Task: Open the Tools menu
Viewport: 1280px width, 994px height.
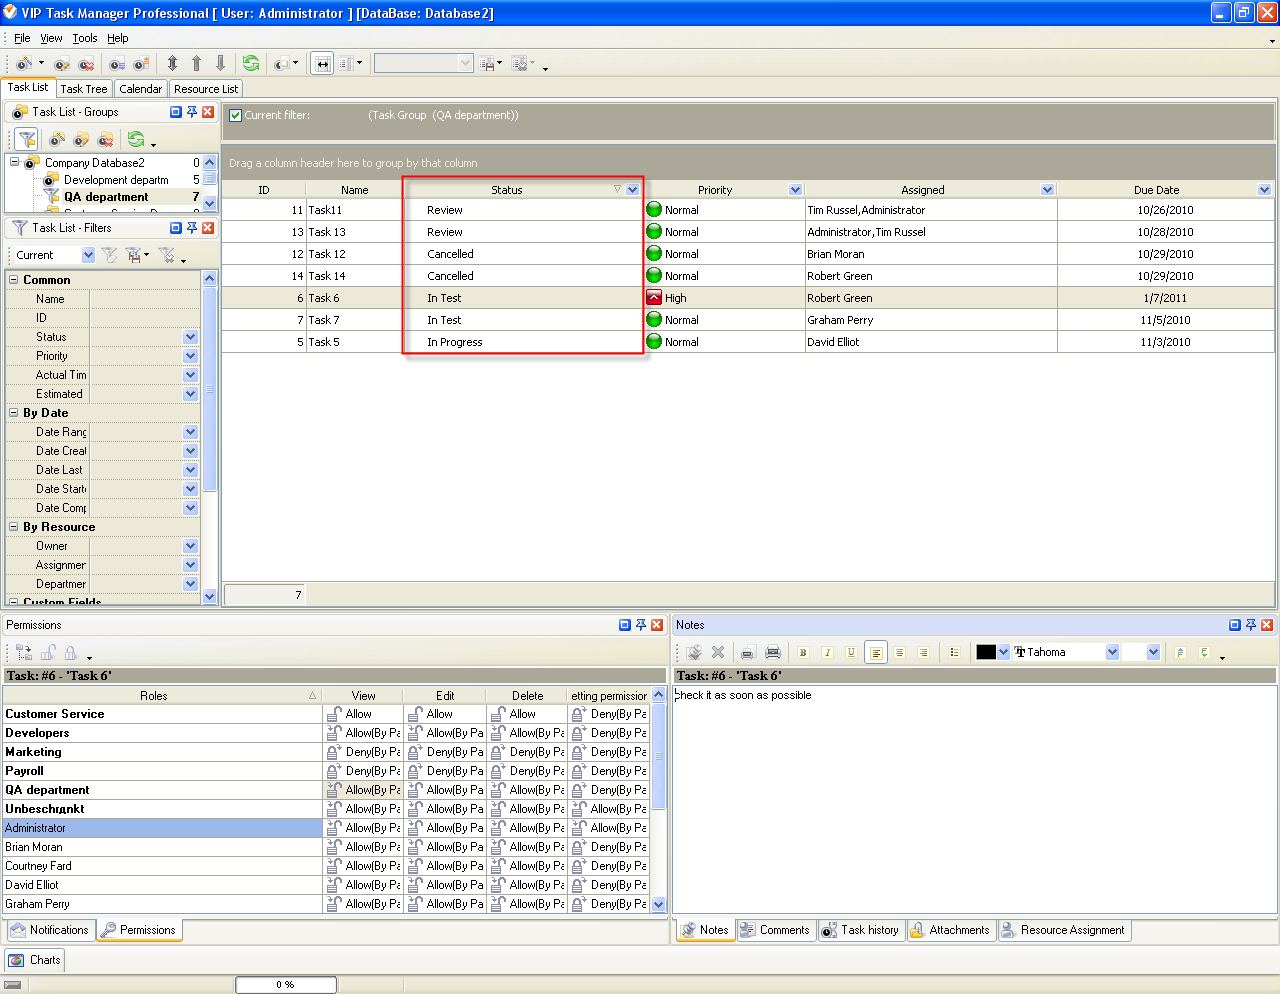Action: tap(85, 38)
